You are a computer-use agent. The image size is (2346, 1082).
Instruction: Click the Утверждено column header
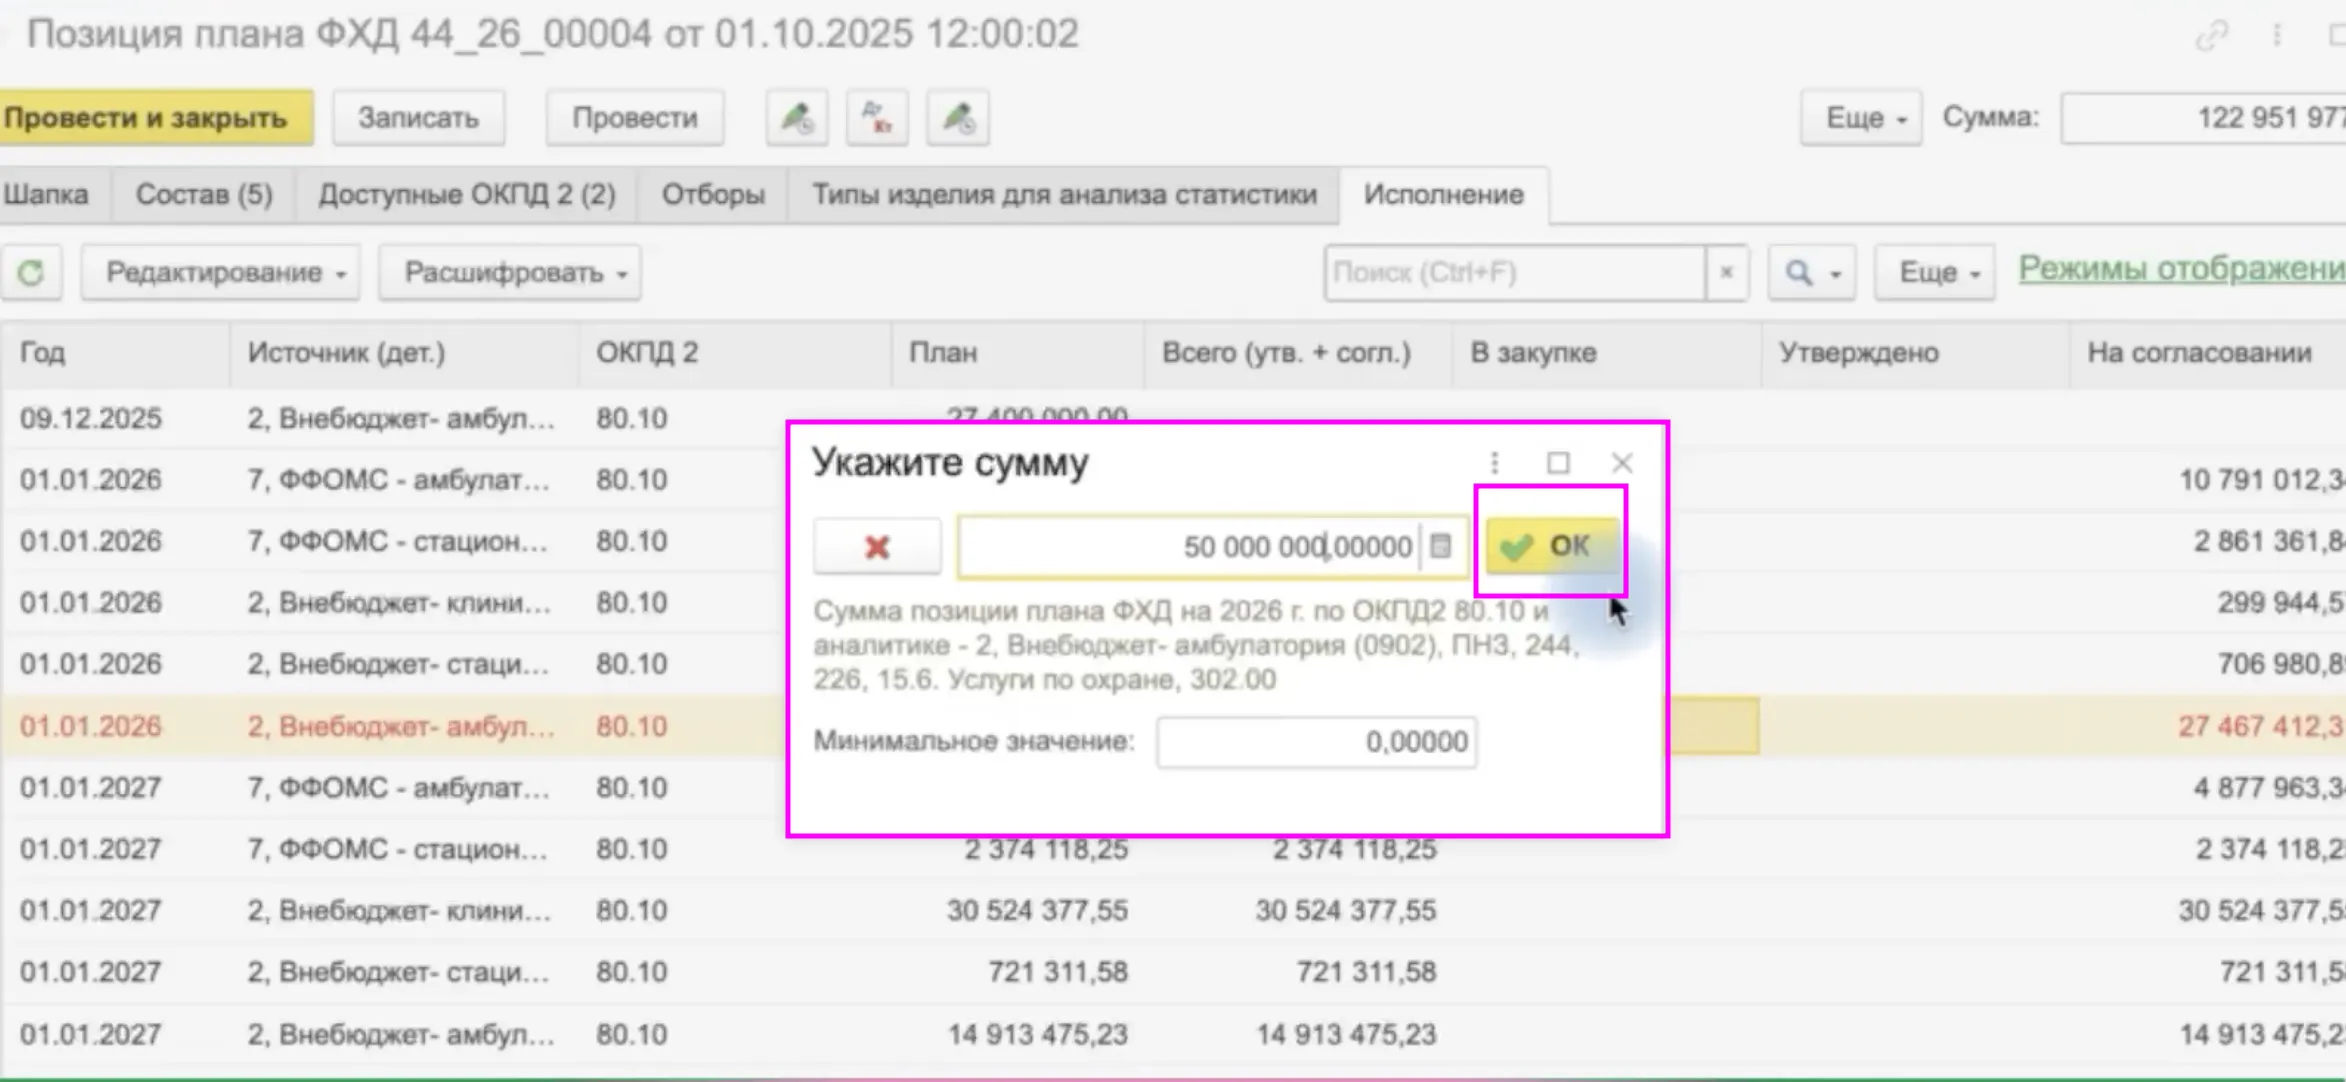(1915, 352)
